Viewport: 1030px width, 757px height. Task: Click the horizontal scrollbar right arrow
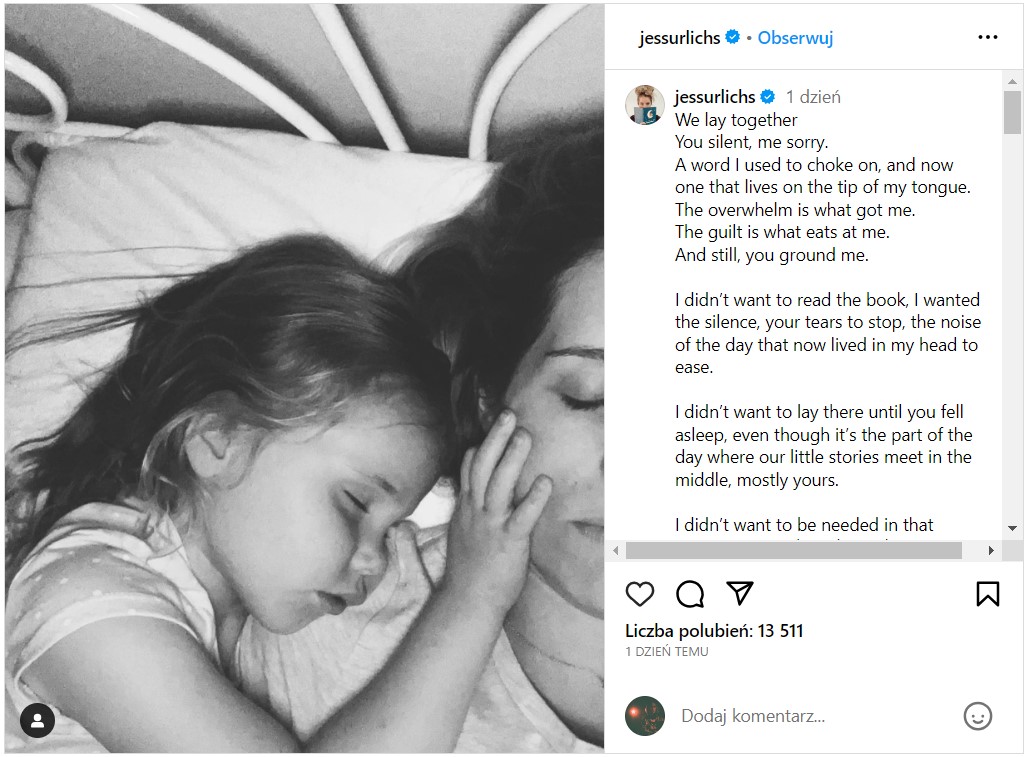(x=991, y=551)
